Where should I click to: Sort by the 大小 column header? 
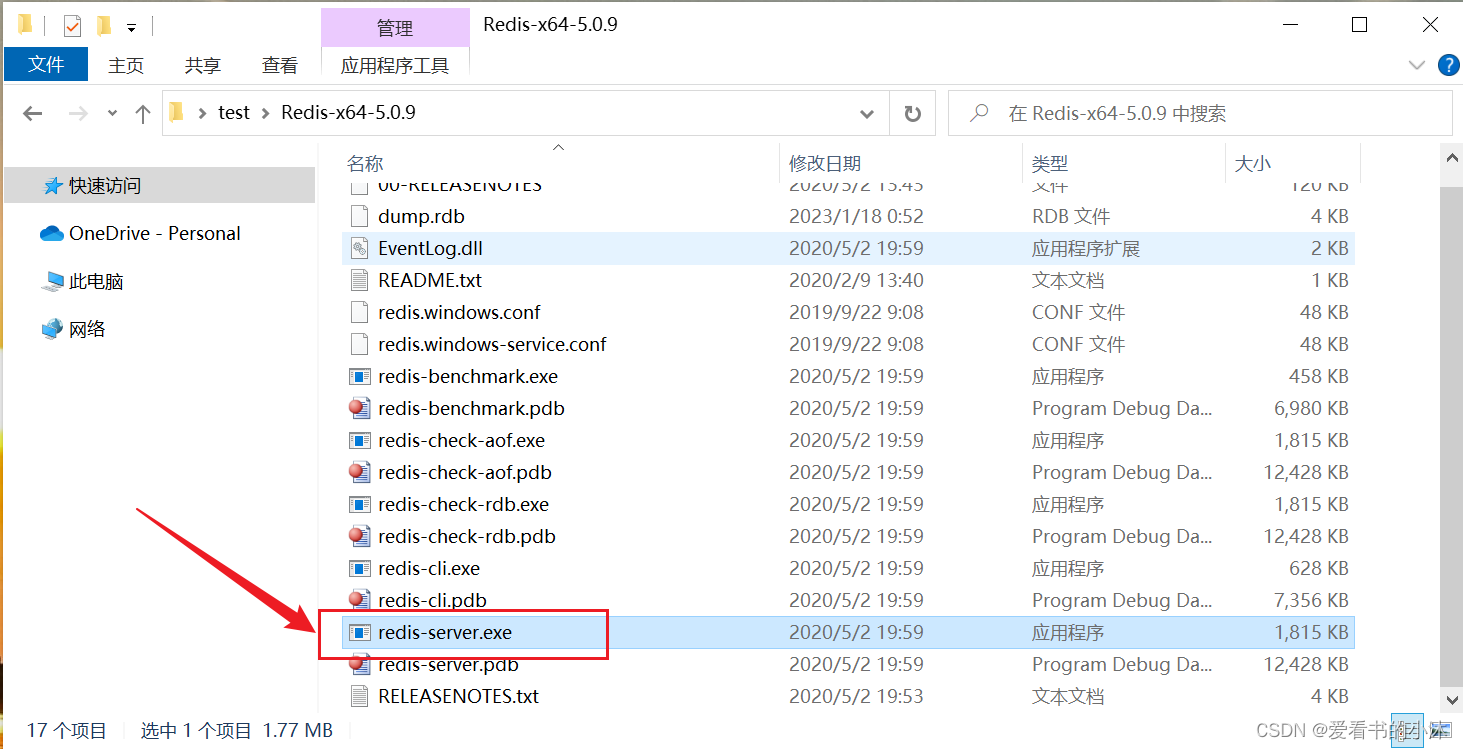[x=1252, y=163]
